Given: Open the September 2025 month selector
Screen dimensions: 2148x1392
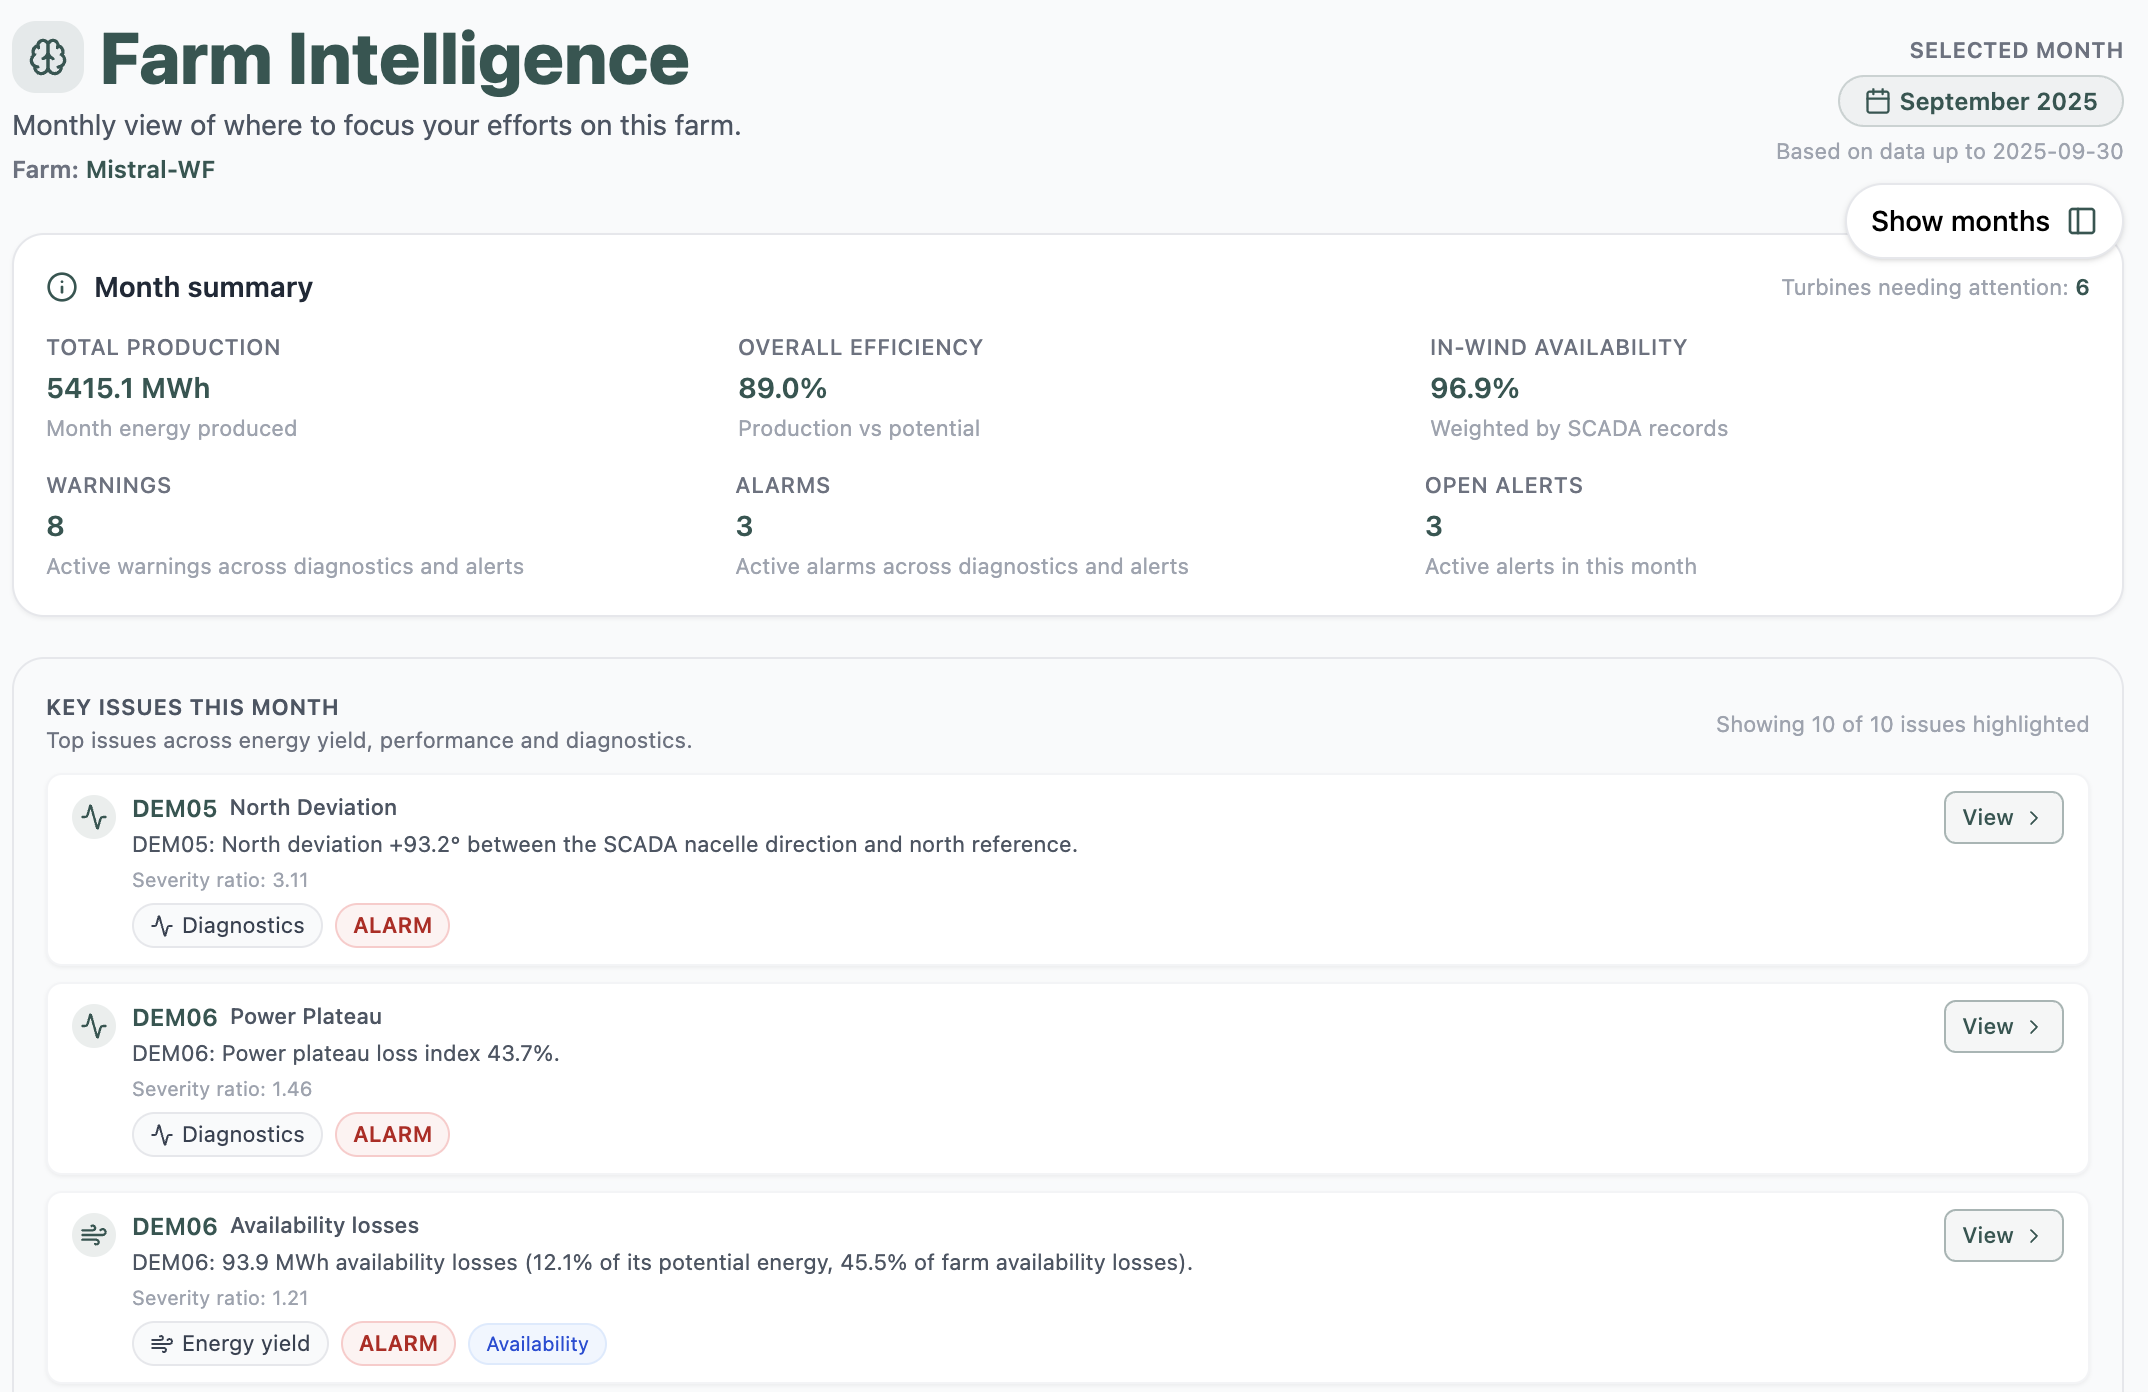Looking at the screenshot, I should pyautogui.click(x=1980, y=102).
